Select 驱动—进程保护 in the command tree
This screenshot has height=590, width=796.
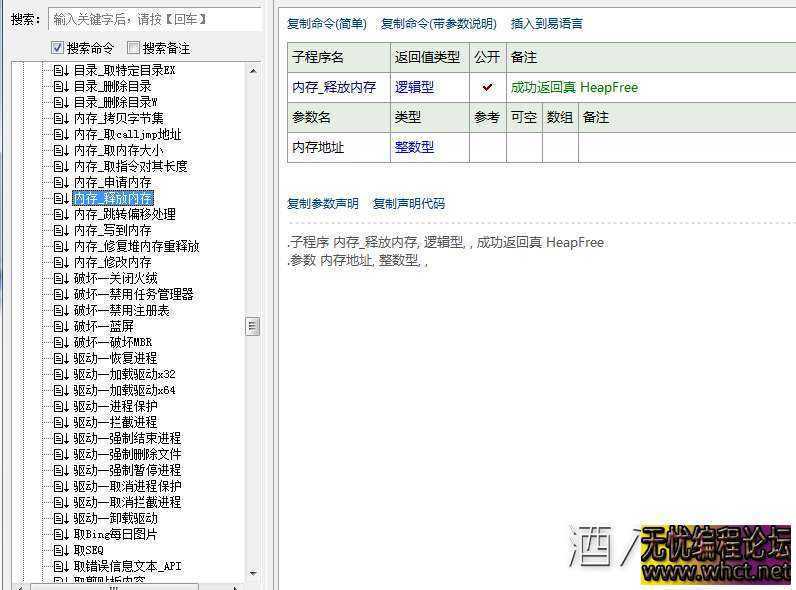115,407
